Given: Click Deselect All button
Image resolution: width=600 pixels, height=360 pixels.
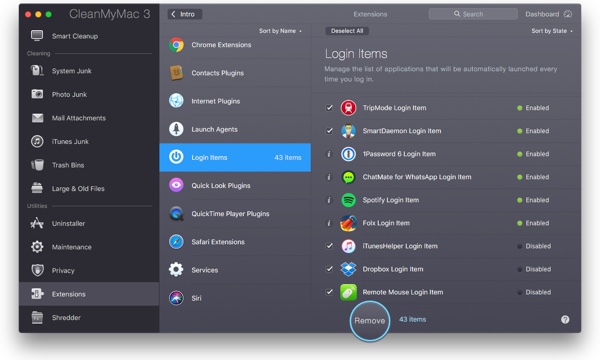Looking at the screenshot, I should 347,31.
